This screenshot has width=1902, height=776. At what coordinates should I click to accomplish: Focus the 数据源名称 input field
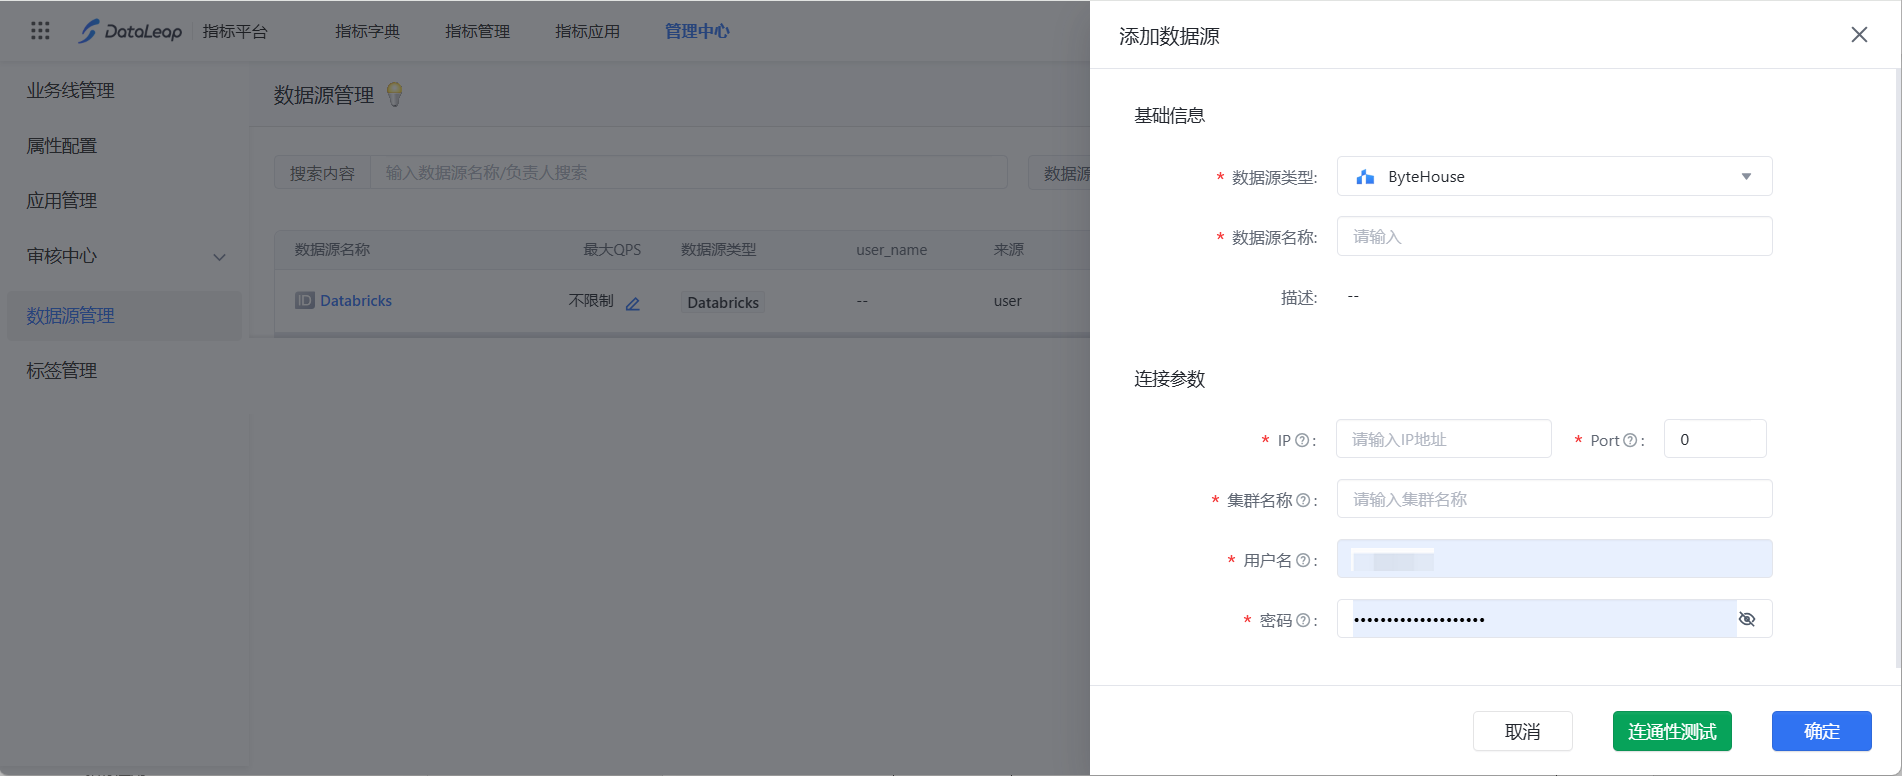1554,237
